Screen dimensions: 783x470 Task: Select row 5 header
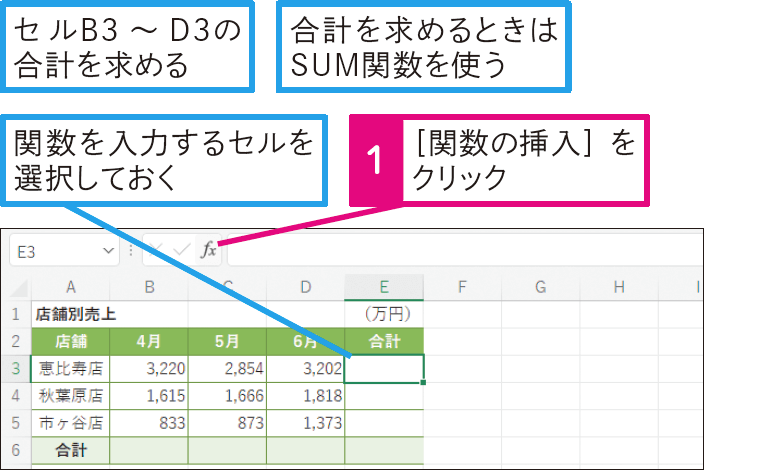[x=16, y=423]
